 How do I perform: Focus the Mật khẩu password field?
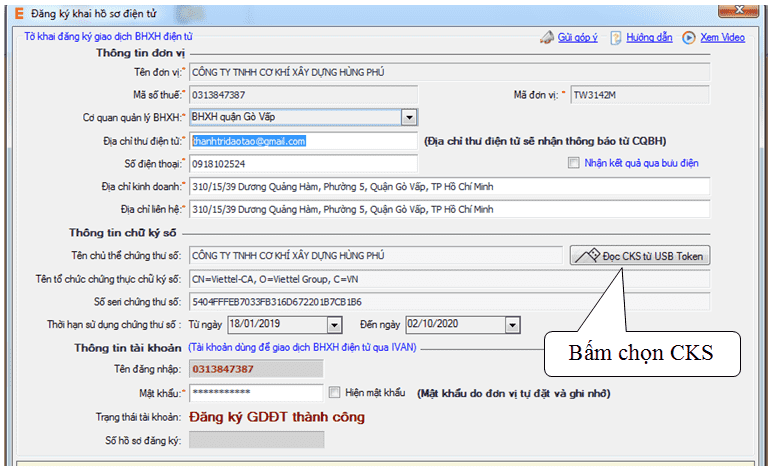pos(256,392)
